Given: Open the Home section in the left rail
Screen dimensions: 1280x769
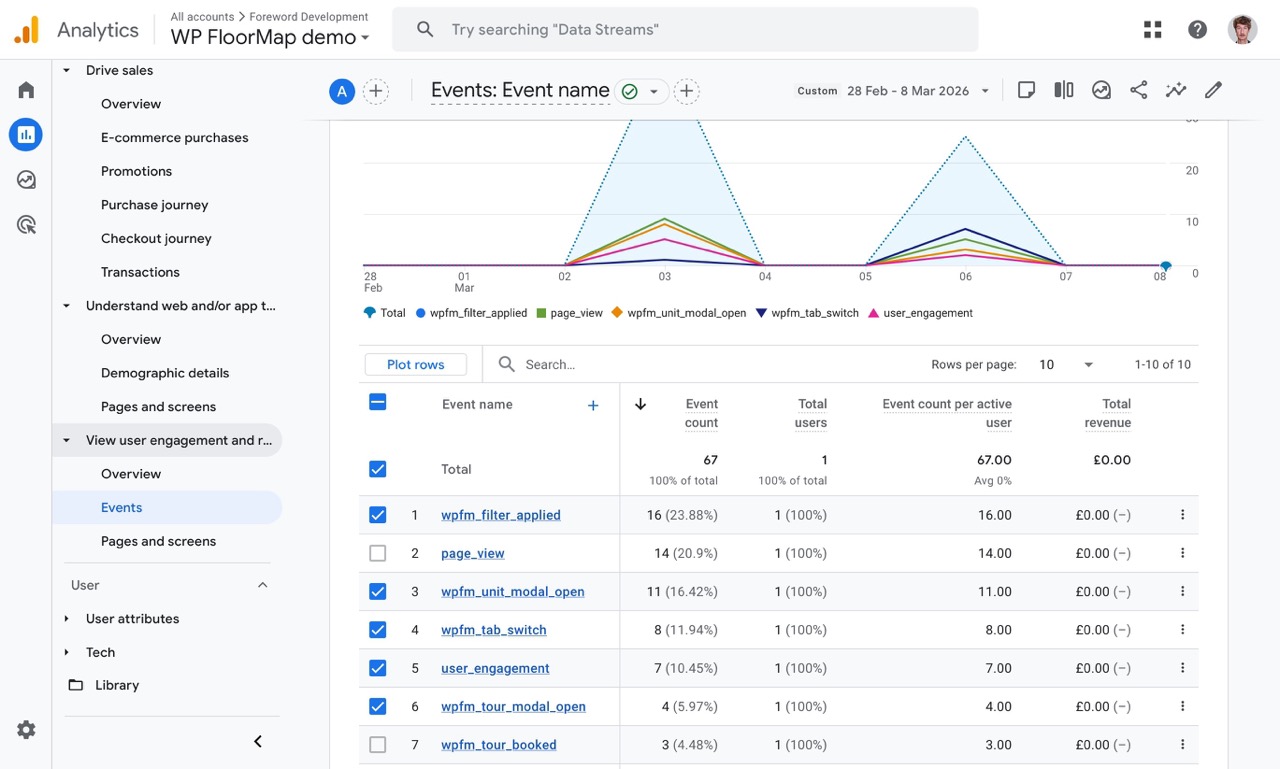Looking at the screenshot, I should (25, 89).
